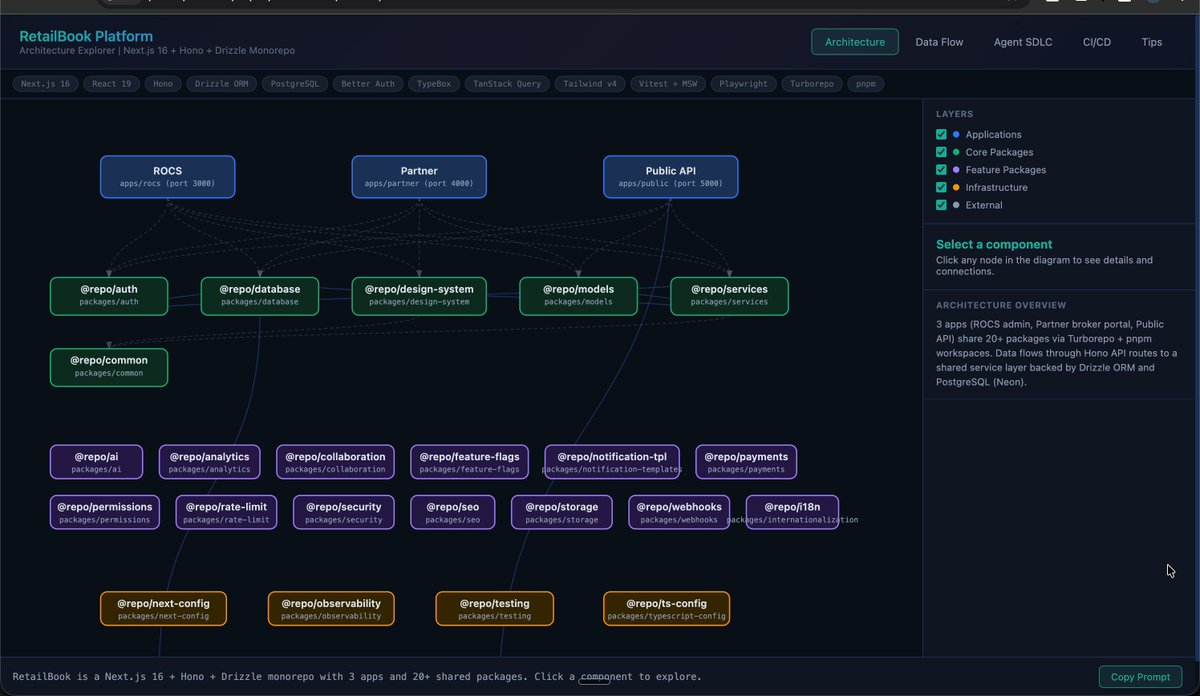Select the @repo/security node
The width and height of the screenshot is (1200, 696).
tap(344, 512)
